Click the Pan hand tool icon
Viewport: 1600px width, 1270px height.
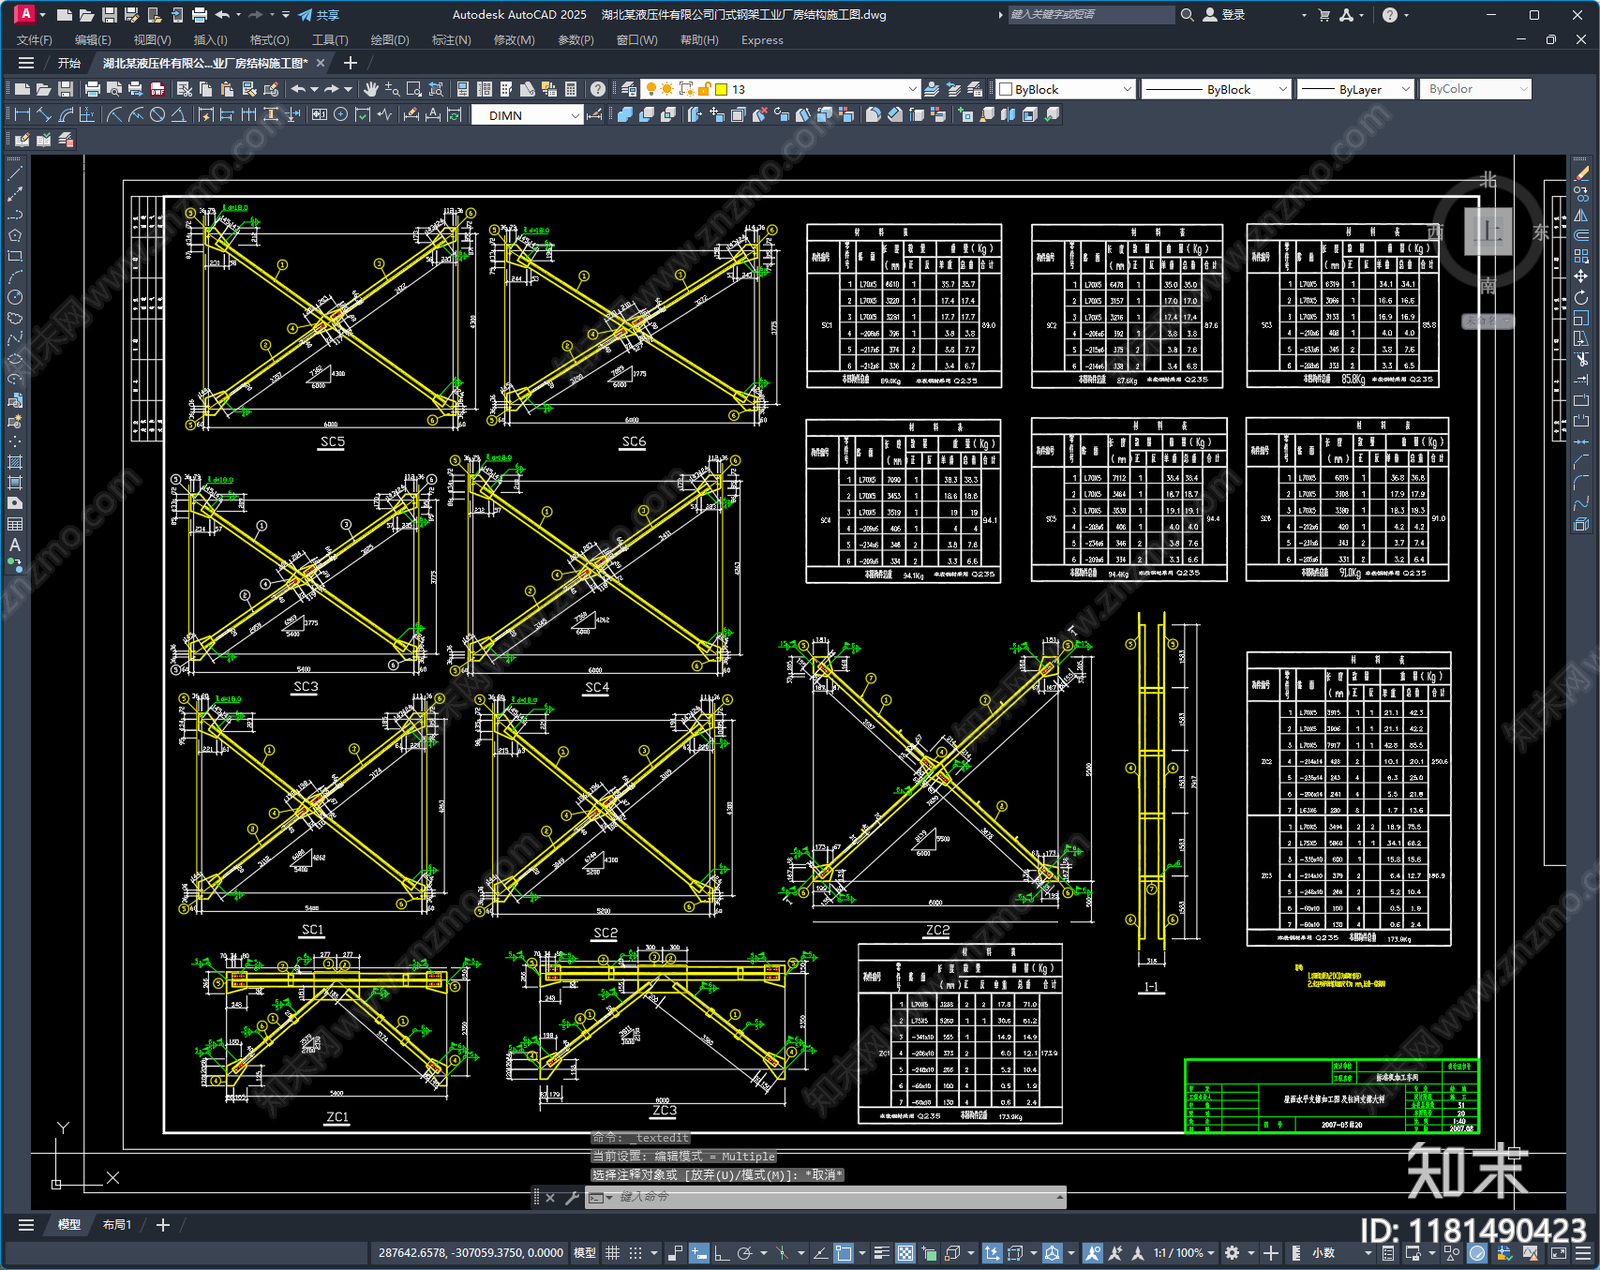371,89
